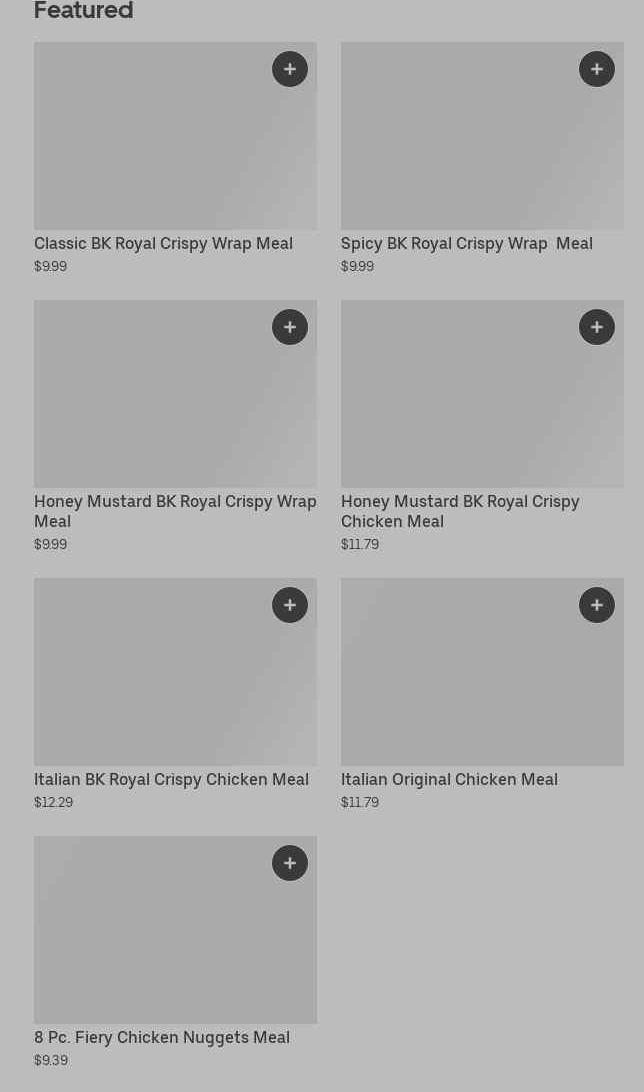Click Classic BK Royal Crispy Wrap Meal title
The width and height of the screenshot is (644, 1092).
(x=164, y=244)
